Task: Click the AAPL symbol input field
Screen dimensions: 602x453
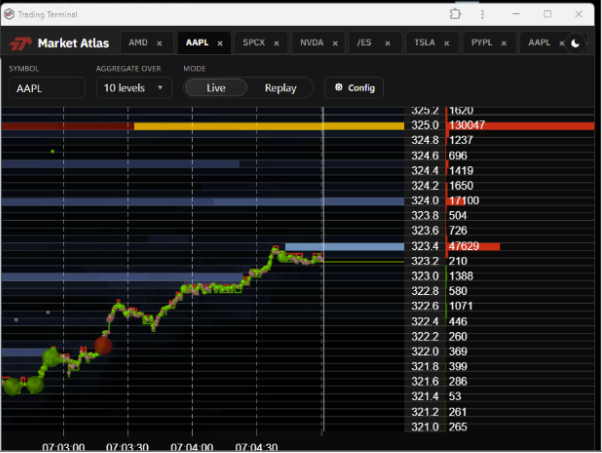Action: [x=47, y=88]
